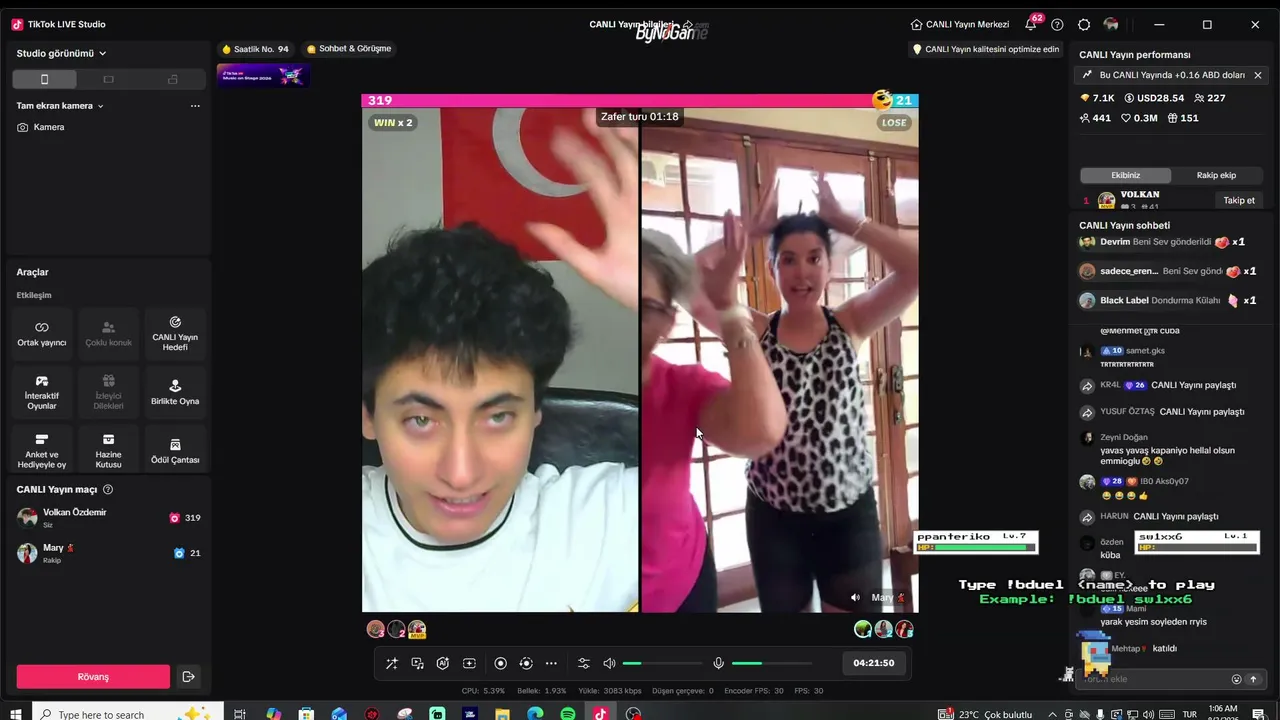This screenshot has width=1280, height=720.
Task: Open the emoji picker in chat
Action: click(1236, 679)
